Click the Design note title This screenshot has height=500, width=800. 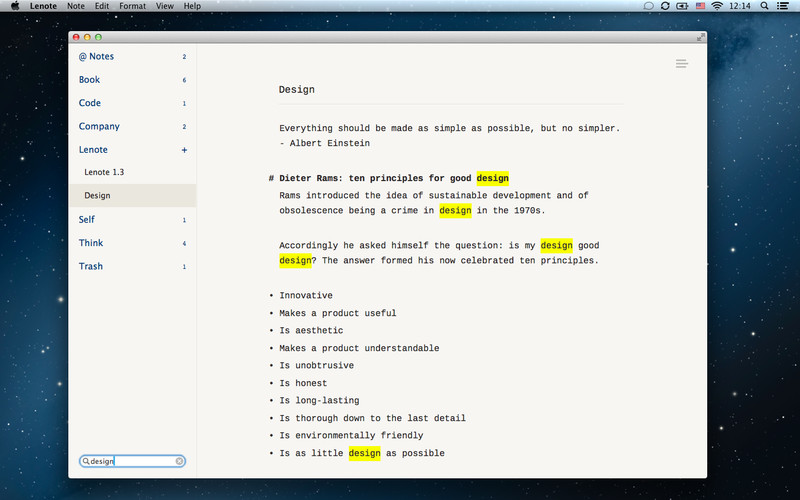296,90
